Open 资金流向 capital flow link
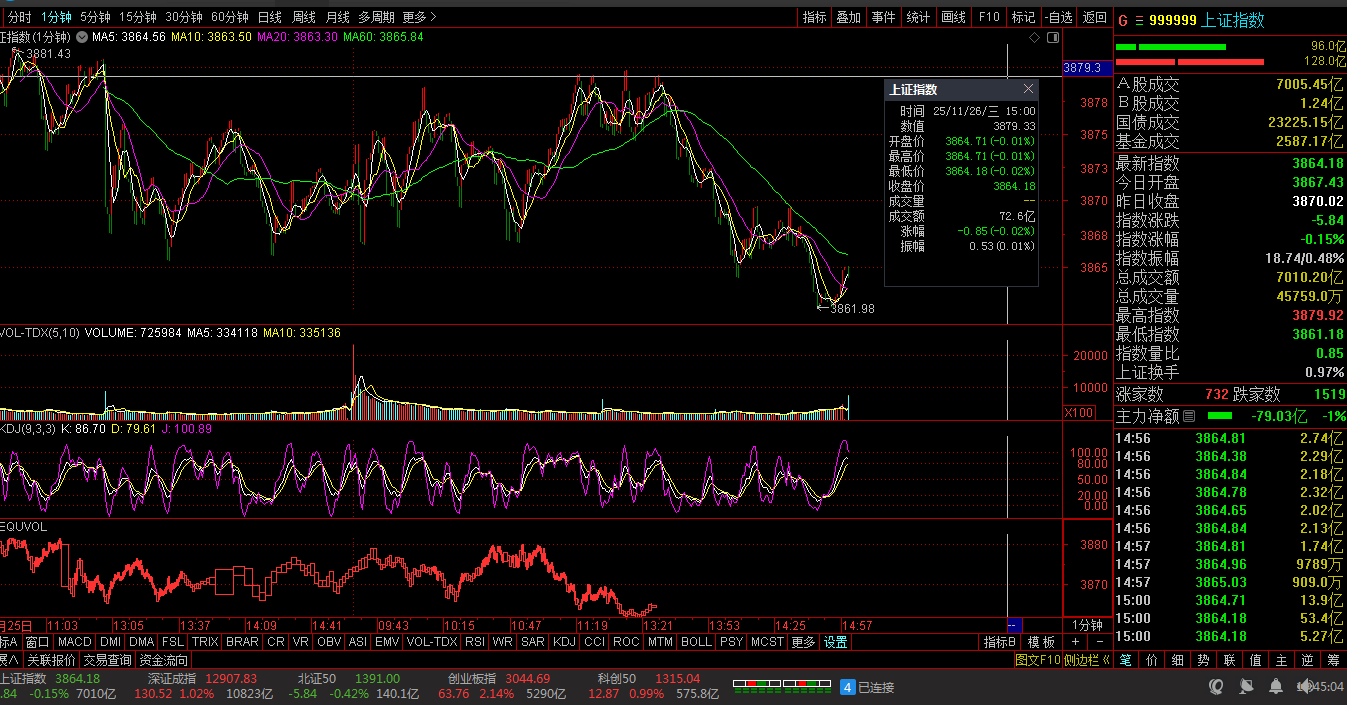Image resolution: width=1347 pixels, height=705 pixels. point(163,660)
